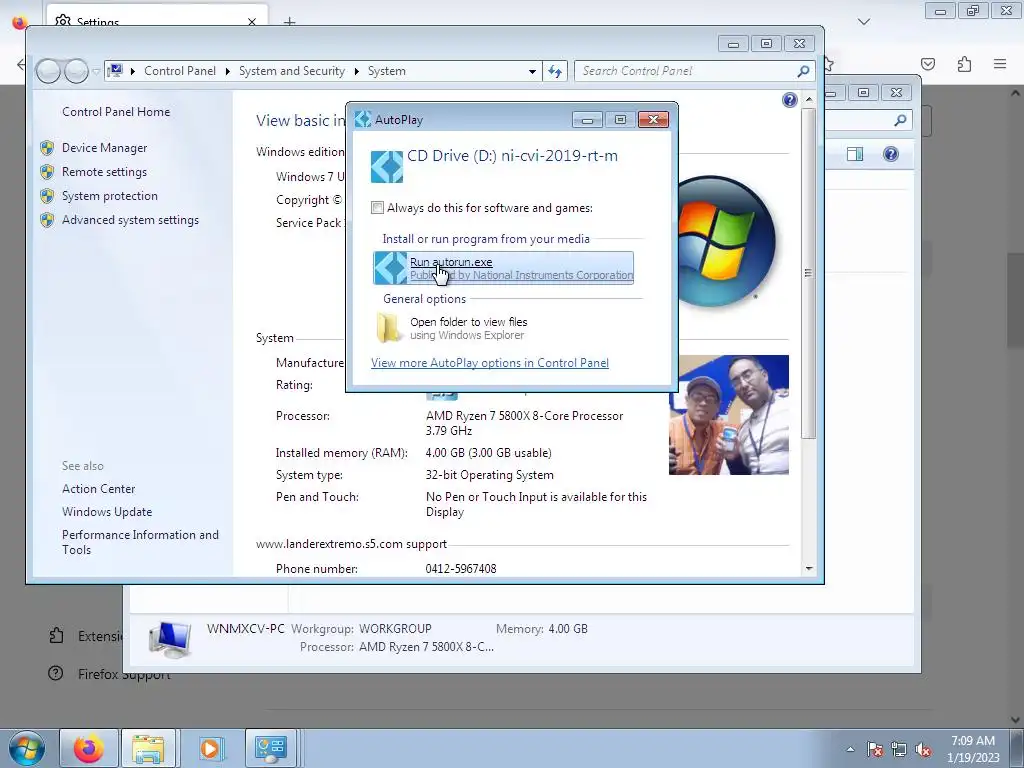This screenshot has width=1024, height=768.
Task: Open Advanced system settings
Action: tap(131, 220)
